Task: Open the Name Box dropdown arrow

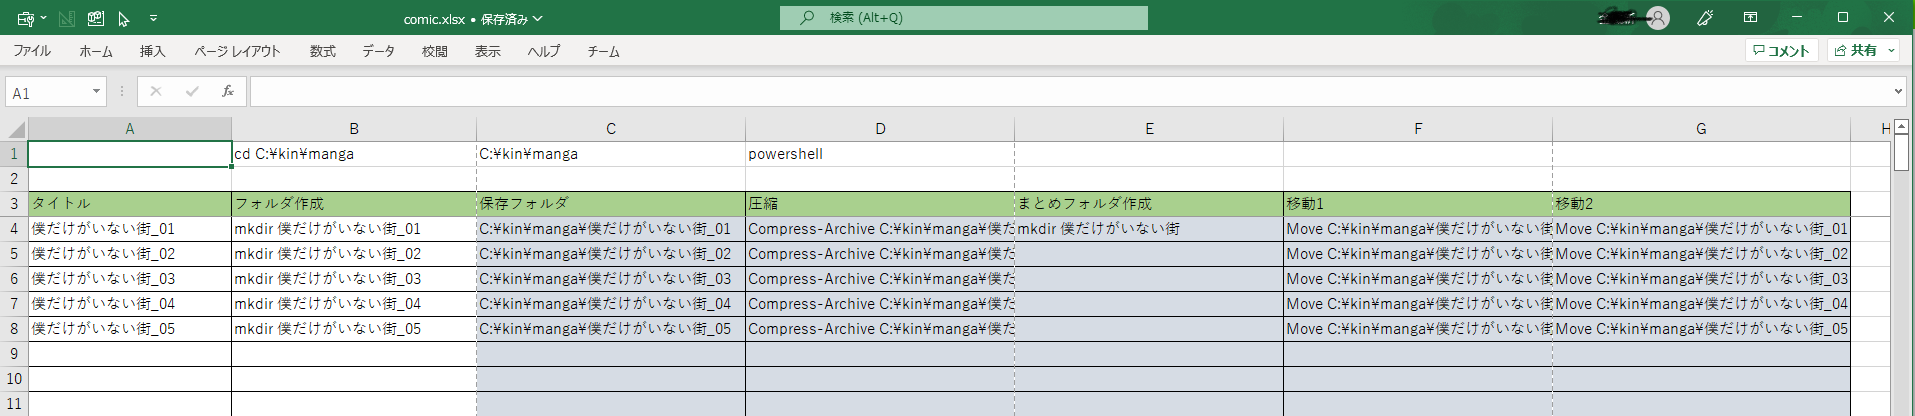Action: 97,92
